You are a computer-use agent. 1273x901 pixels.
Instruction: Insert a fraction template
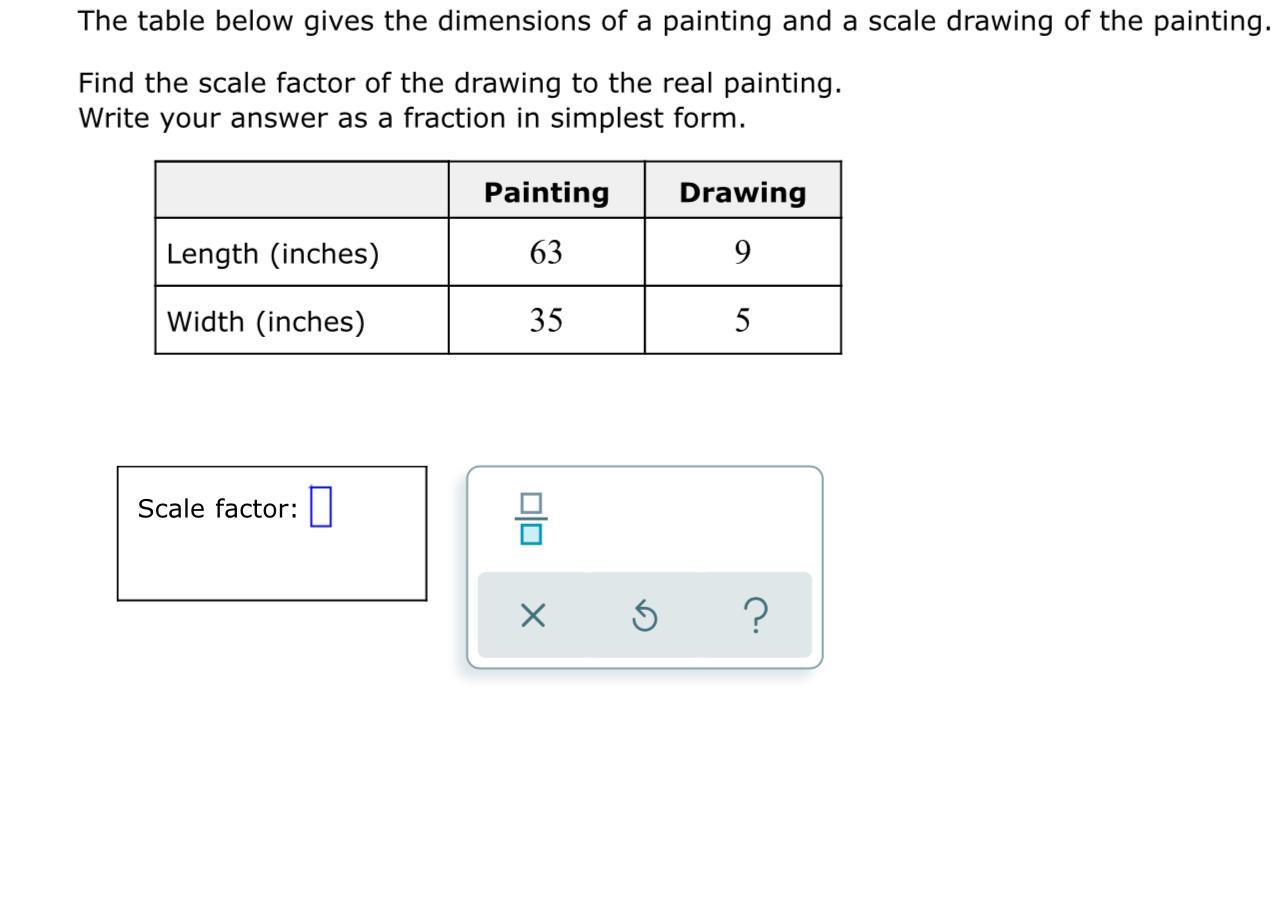tap(531, 518)
